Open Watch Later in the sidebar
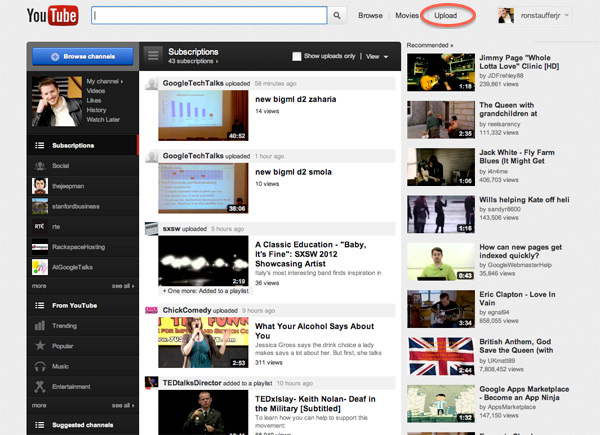This screenshot has height=435, width=600. click(103, 120)
